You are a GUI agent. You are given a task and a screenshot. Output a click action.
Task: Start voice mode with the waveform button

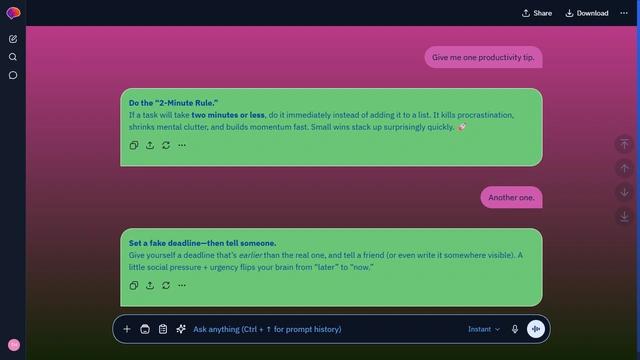coord(536,329)
